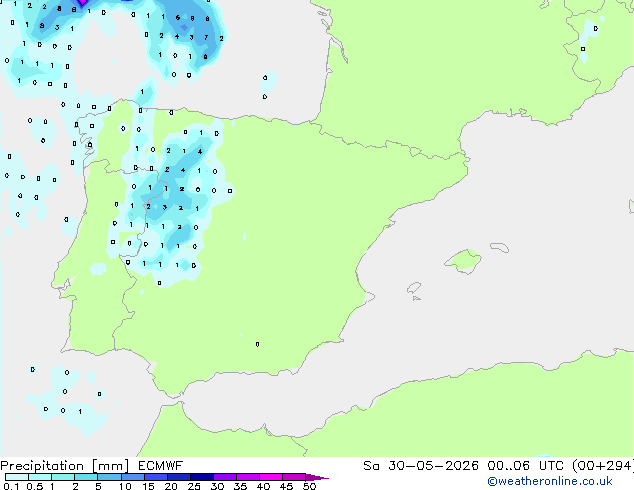Click the legend label "15"

pos(148,486)
